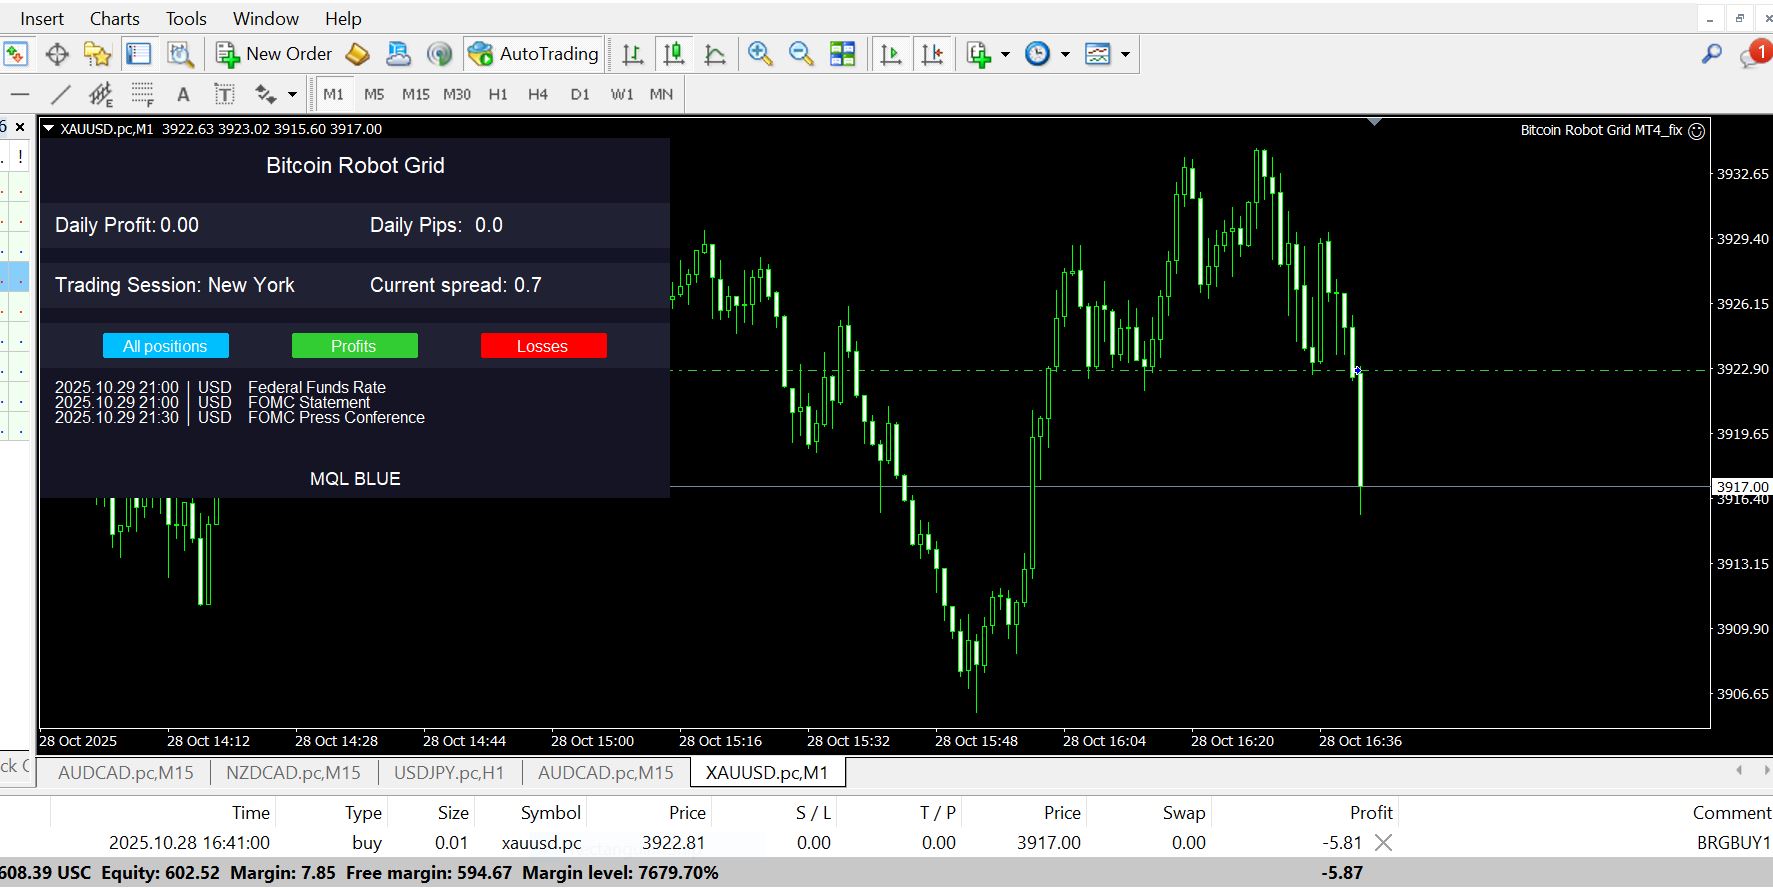Open the periodicity clock dropdown
Image resolution: width=1773 pixels, height=889 pixels.
click(x=1065, y=54)
